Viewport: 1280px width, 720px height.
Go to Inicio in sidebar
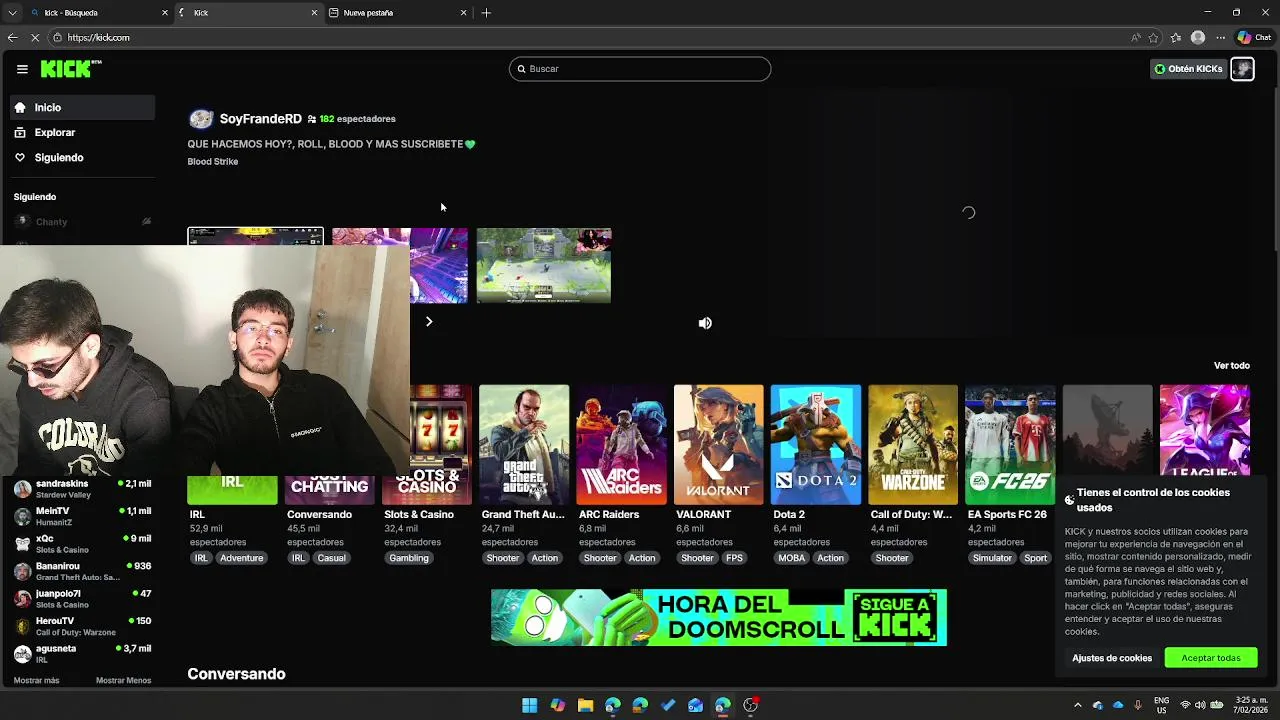(83, 107)
